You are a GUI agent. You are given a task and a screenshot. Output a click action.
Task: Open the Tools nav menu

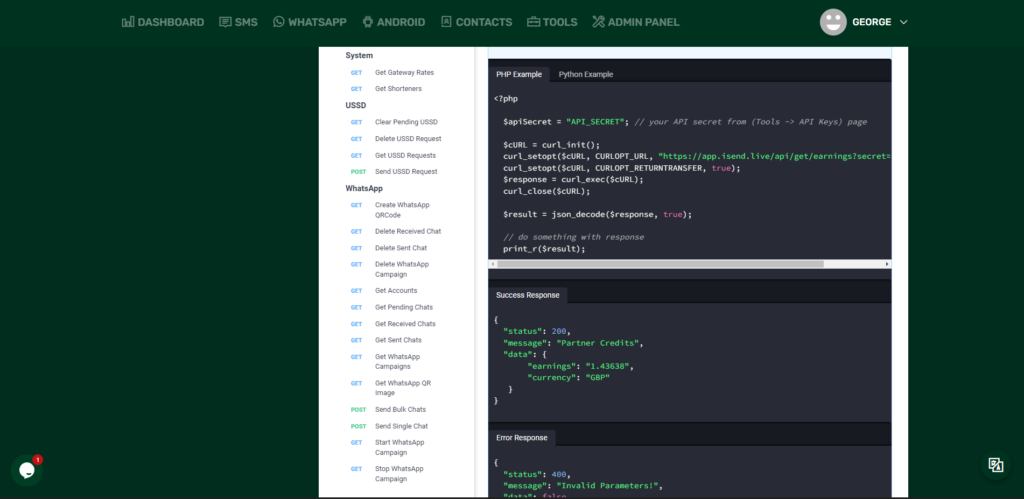click(x=552, y=22)
